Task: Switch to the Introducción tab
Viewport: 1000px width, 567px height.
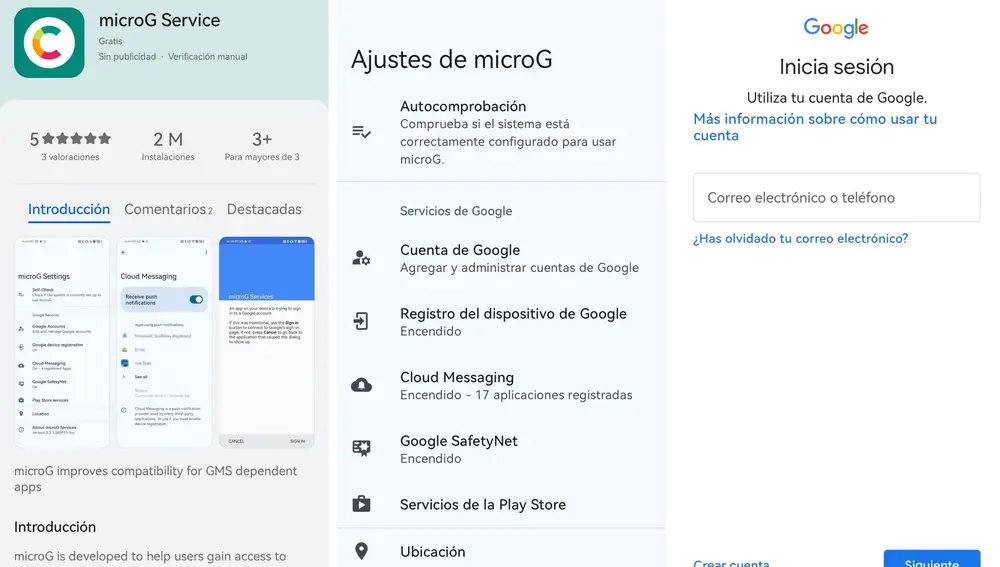Action: tap(69, 209)
